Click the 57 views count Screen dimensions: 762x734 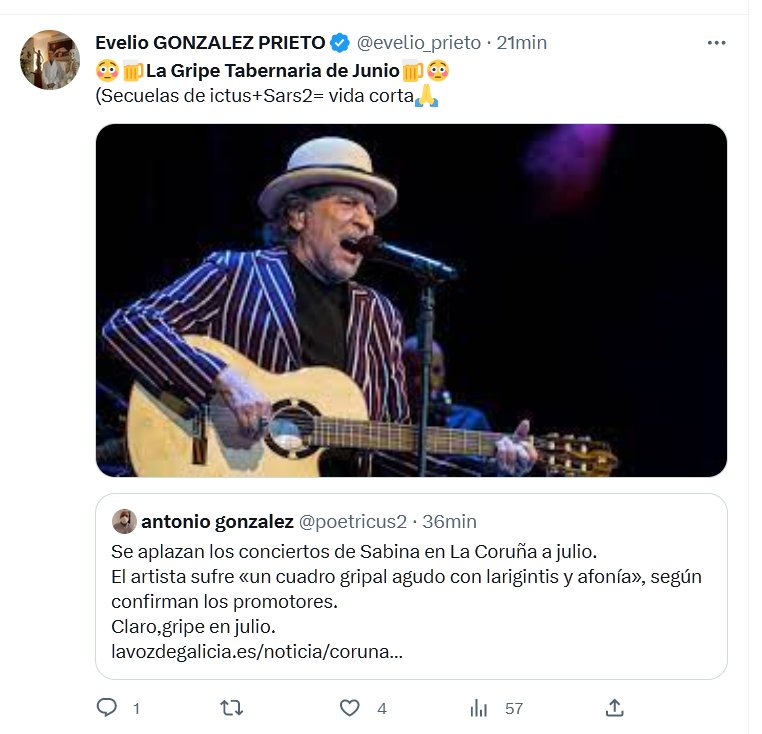pos(514,708)
